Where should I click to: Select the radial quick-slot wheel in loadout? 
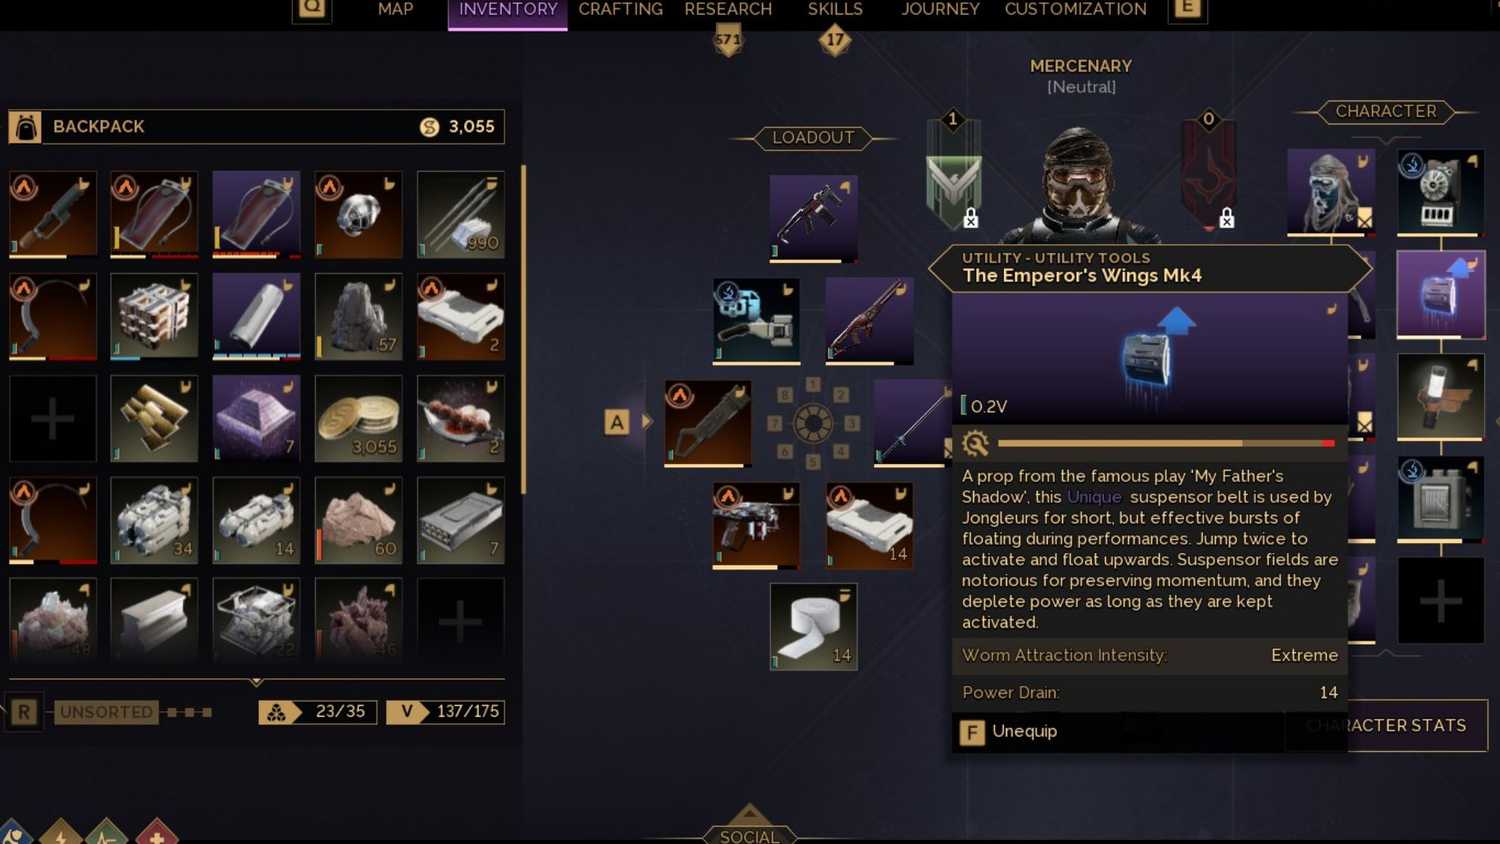point(812,423)
